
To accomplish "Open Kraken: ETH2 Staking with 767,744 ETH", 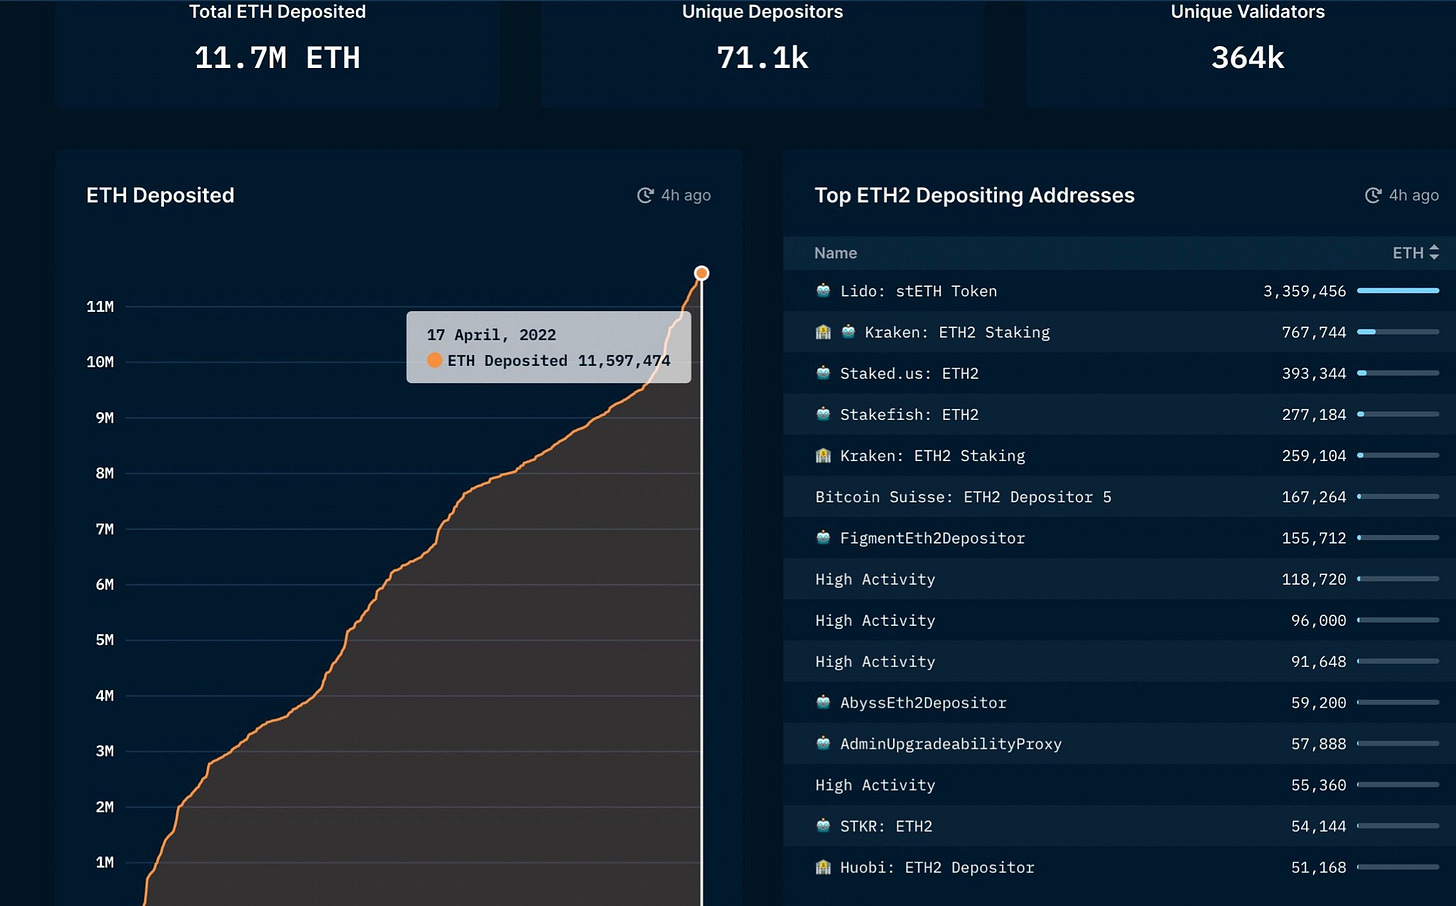I will [957, 332].
